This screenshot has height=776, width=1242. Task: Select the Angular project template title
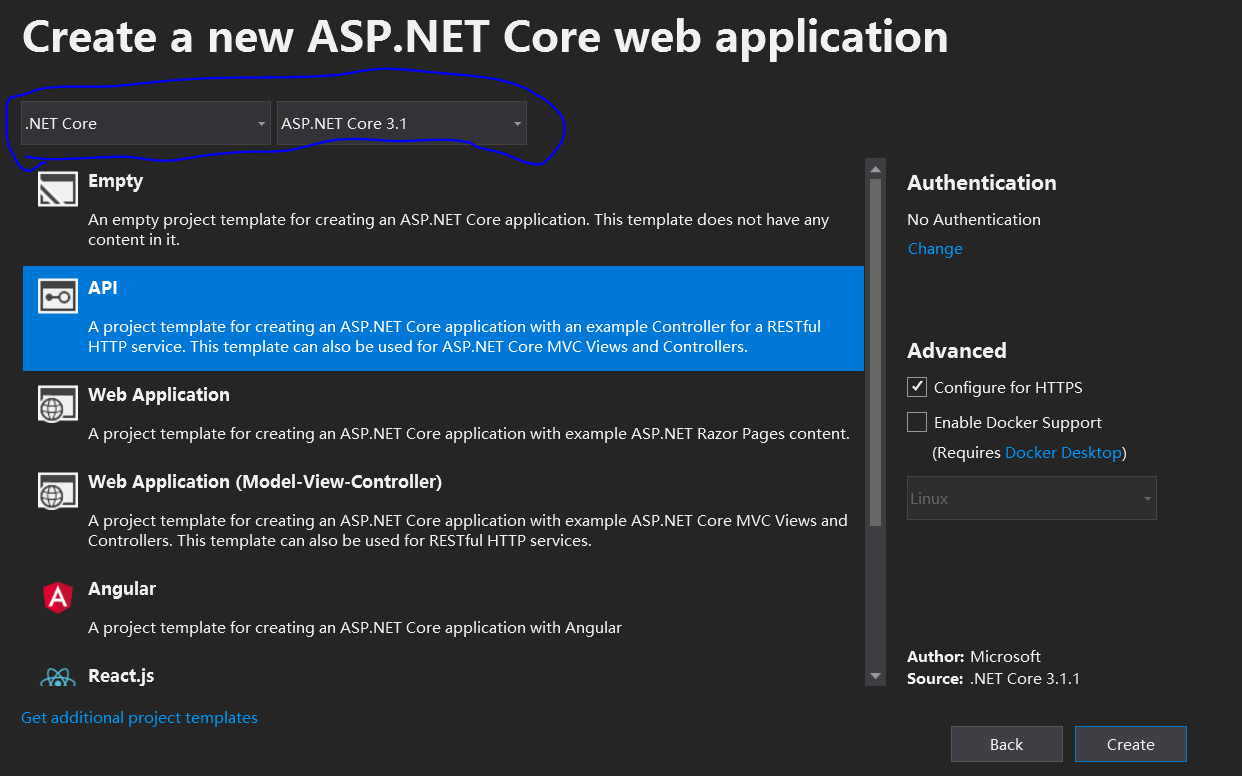pyautogui.click(x=122, y=589)
